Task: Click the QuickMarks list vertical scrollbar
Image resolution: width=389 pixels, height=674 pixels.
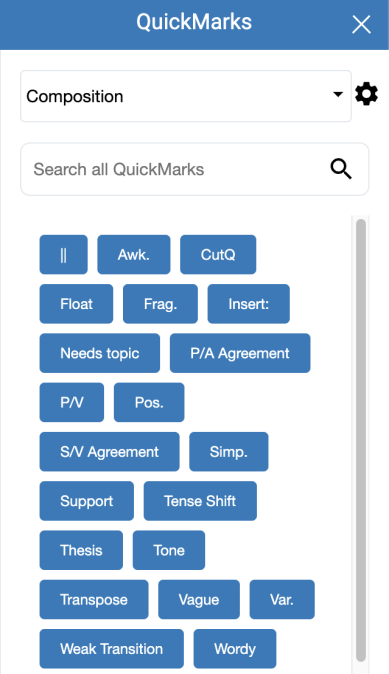Action: point(361,441)
